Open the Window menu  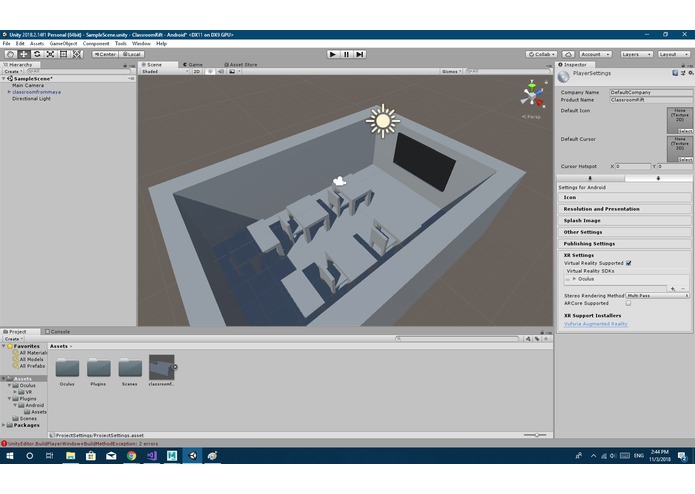[x=141, y=43]
